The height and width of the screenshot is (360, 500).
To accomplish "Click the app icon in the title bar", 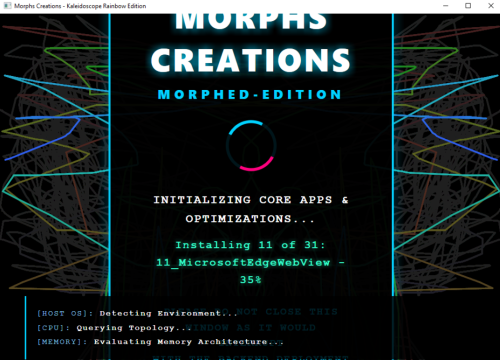I will tap(7, 6).
